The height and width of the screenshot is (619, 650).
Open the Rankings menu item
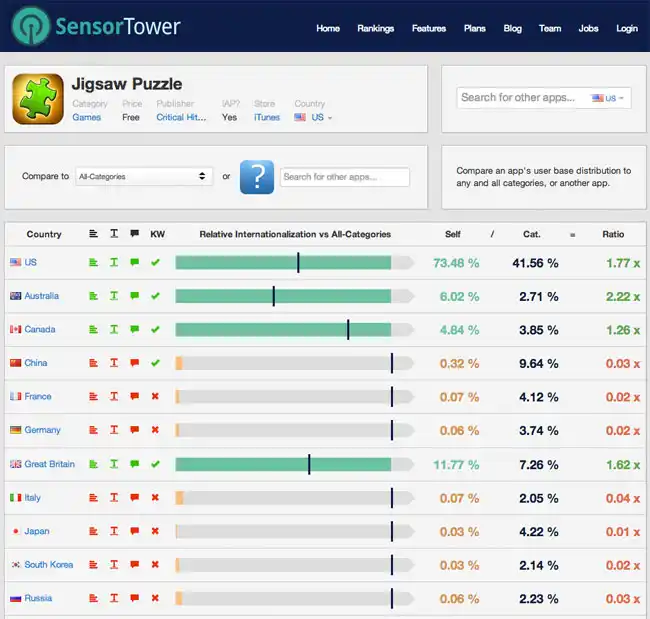[376, 29]
